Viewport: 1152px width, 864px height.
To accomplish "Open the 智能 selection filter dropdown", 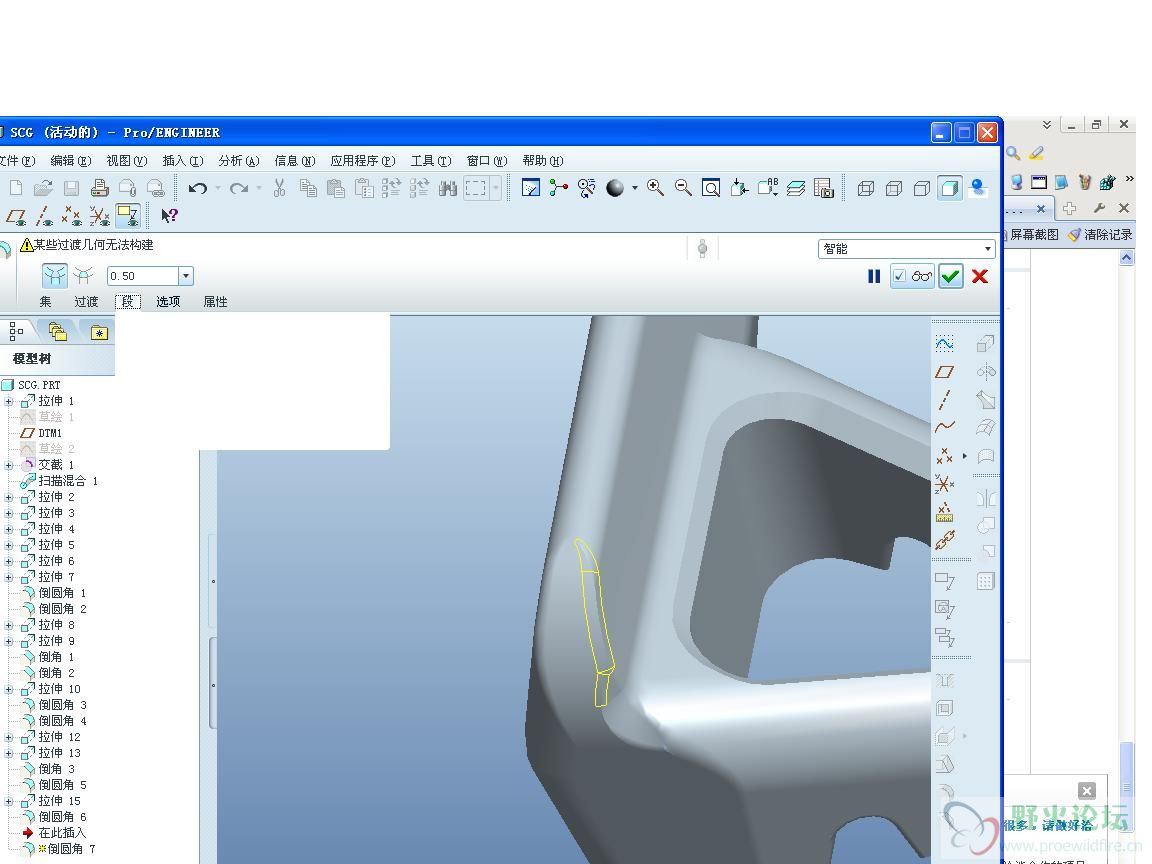I will pyautogui.click(x=987, y=249).
